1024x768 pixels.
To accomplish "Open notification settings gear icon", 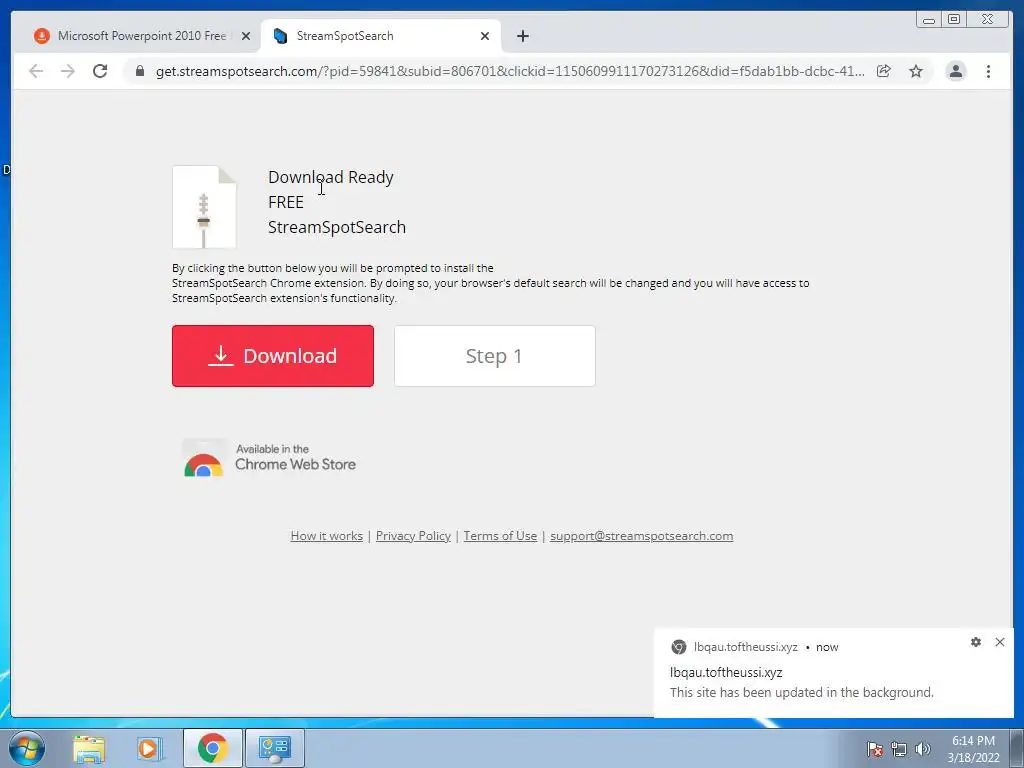I will [x=976, y=642].
